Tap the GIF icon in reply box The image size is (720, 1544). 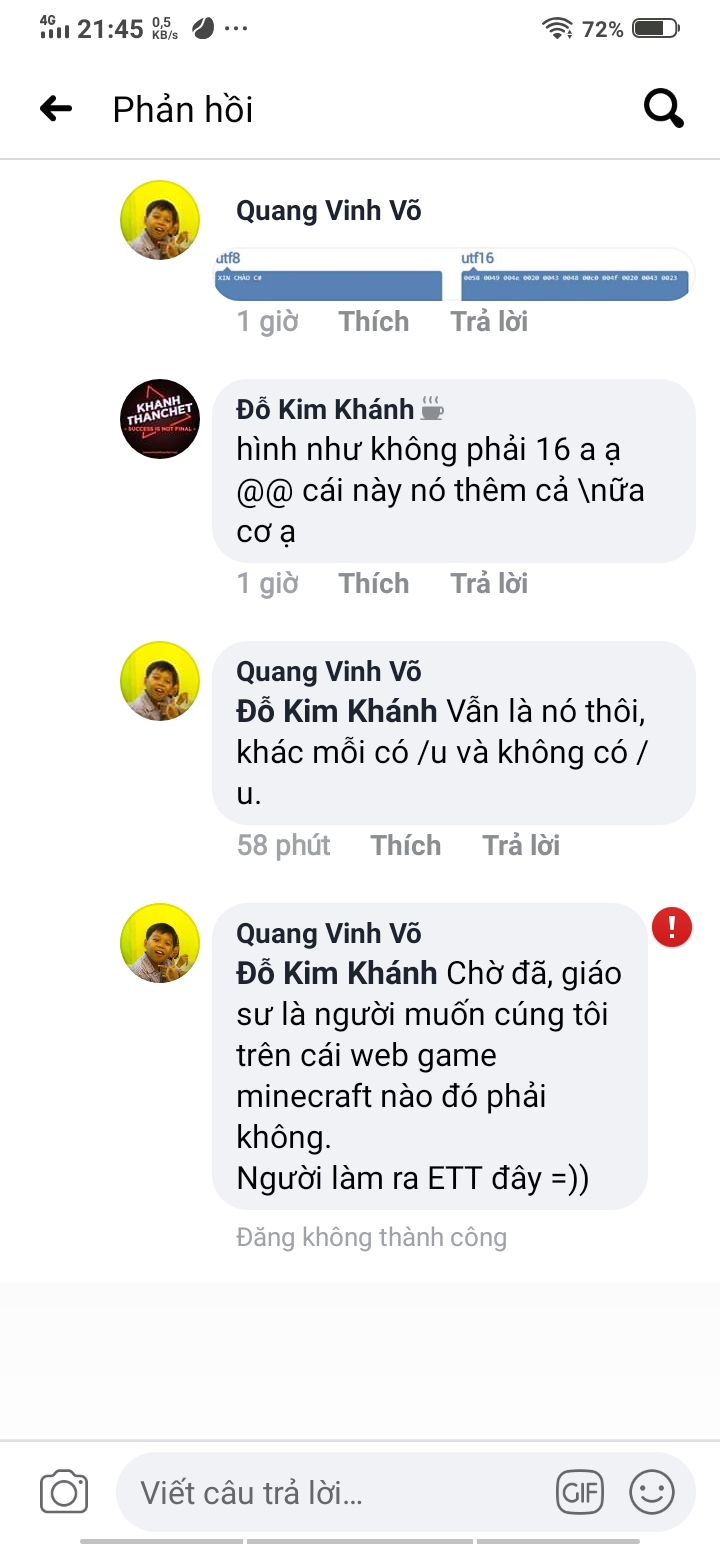[x=580, y=1493]
